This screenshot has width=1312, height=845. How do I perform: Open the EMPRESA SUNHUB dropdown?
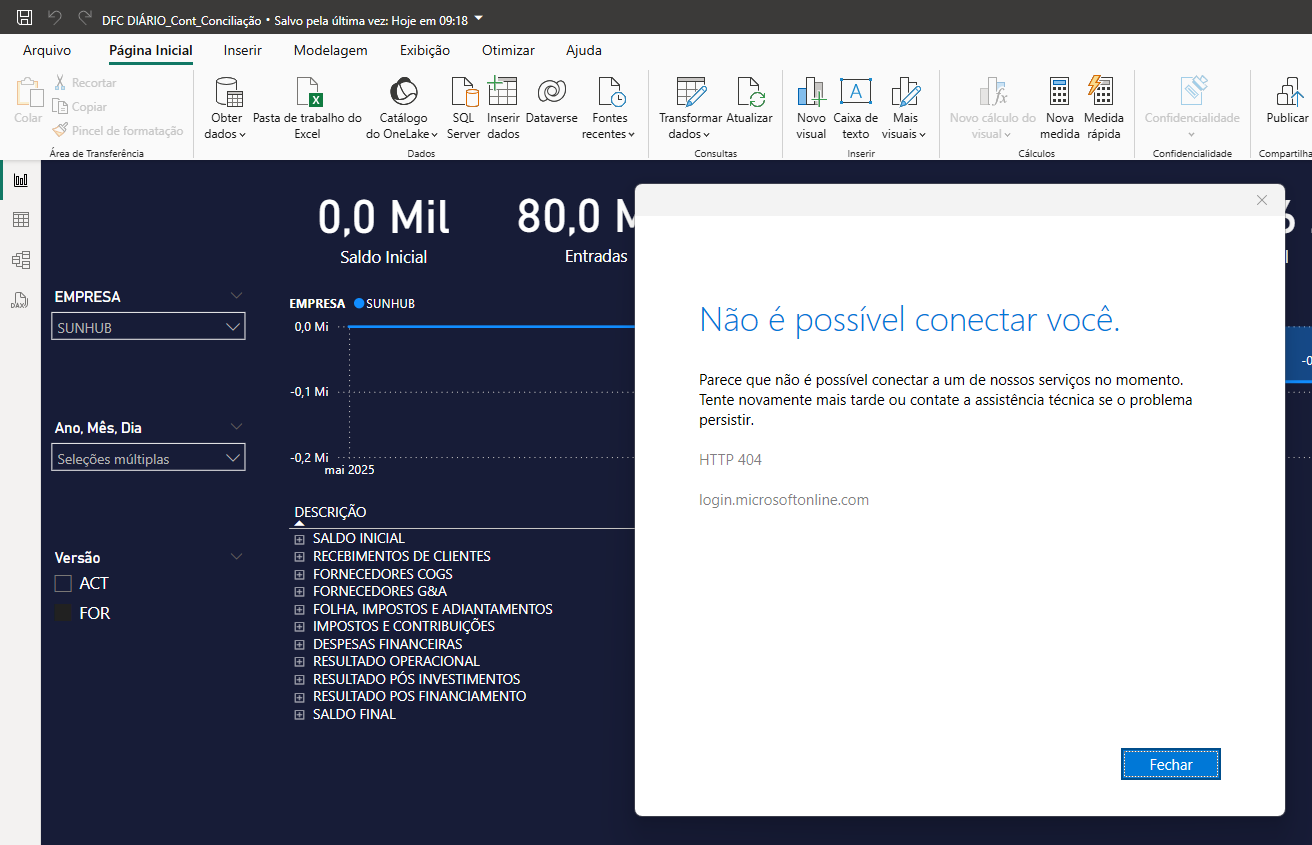pyautogui.click(x=148, y=327)
